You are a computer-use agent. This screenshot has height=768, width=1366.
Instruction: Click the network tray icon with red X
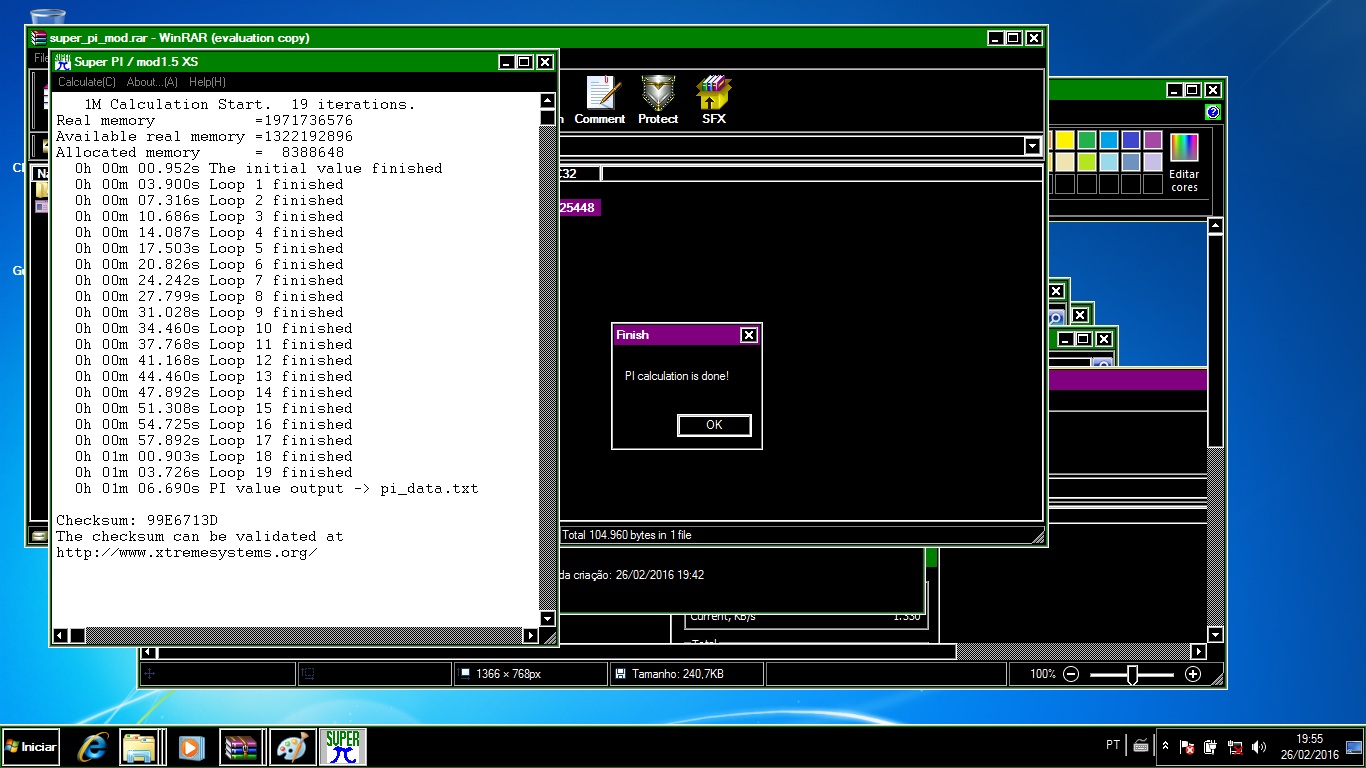coord(1235,747)
